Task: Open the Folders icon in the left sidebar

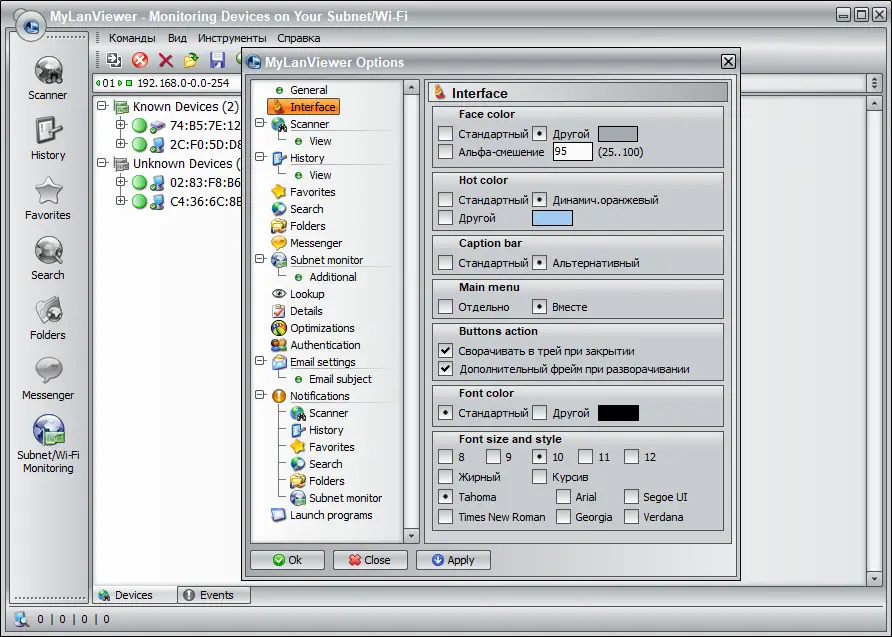Action: 48,311
